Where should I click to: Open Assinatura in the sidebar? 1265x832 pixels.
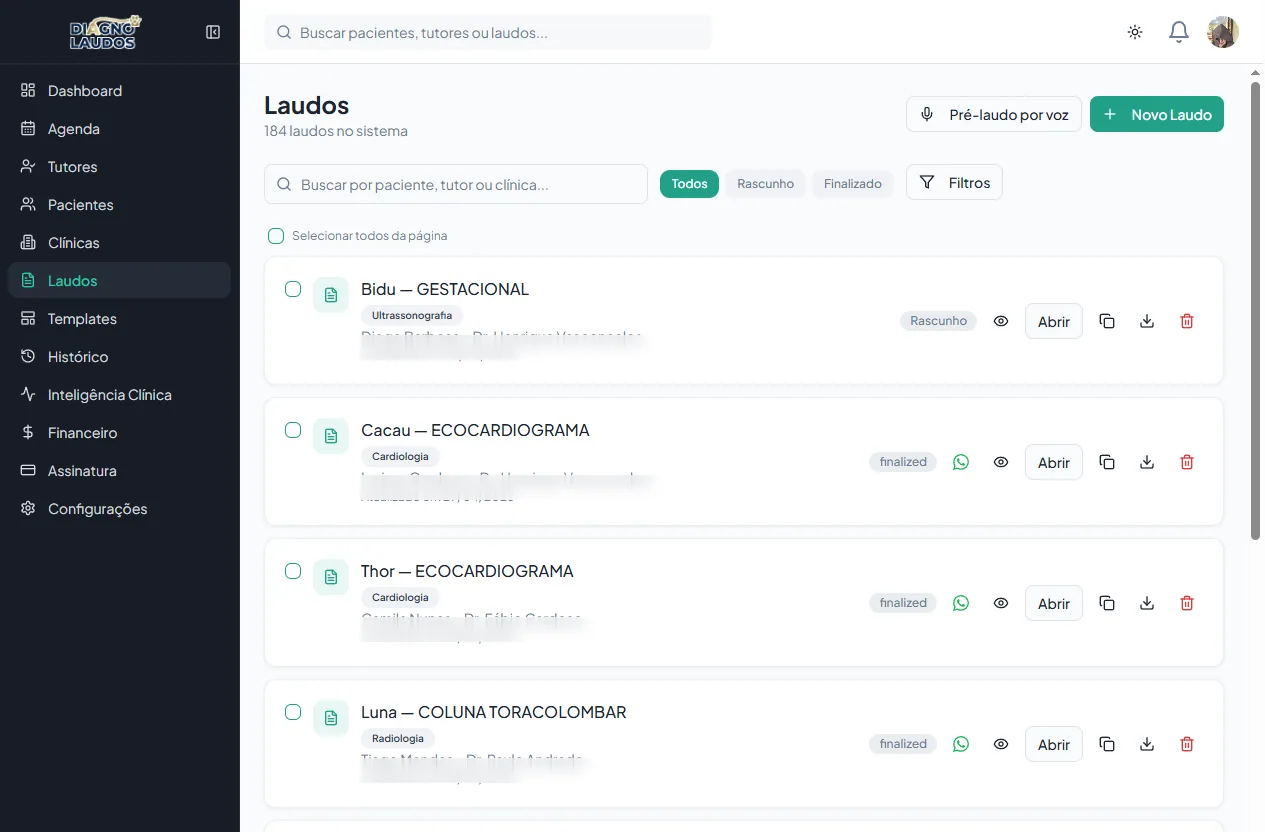click(x=119, y=471)
